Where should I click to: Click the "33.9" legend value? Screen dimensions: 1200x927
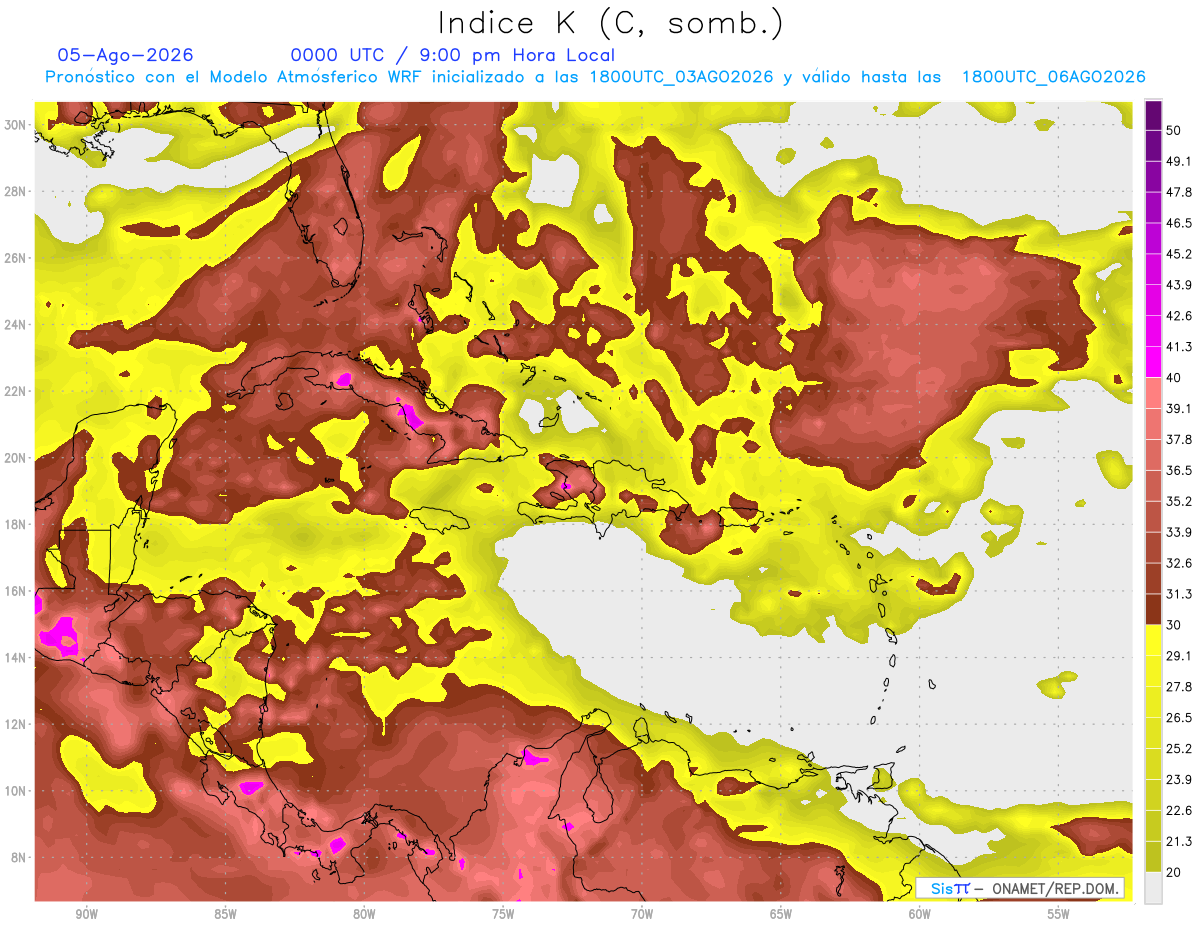[x=1180, y=532]
